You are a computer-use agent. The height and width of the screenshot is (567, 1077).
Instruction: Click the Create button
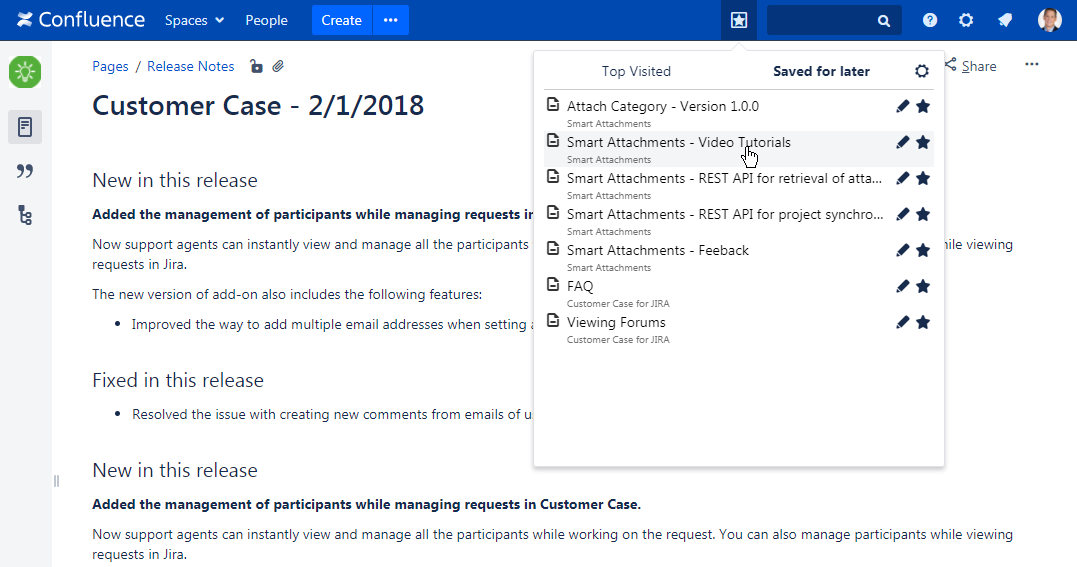point(341,20)
